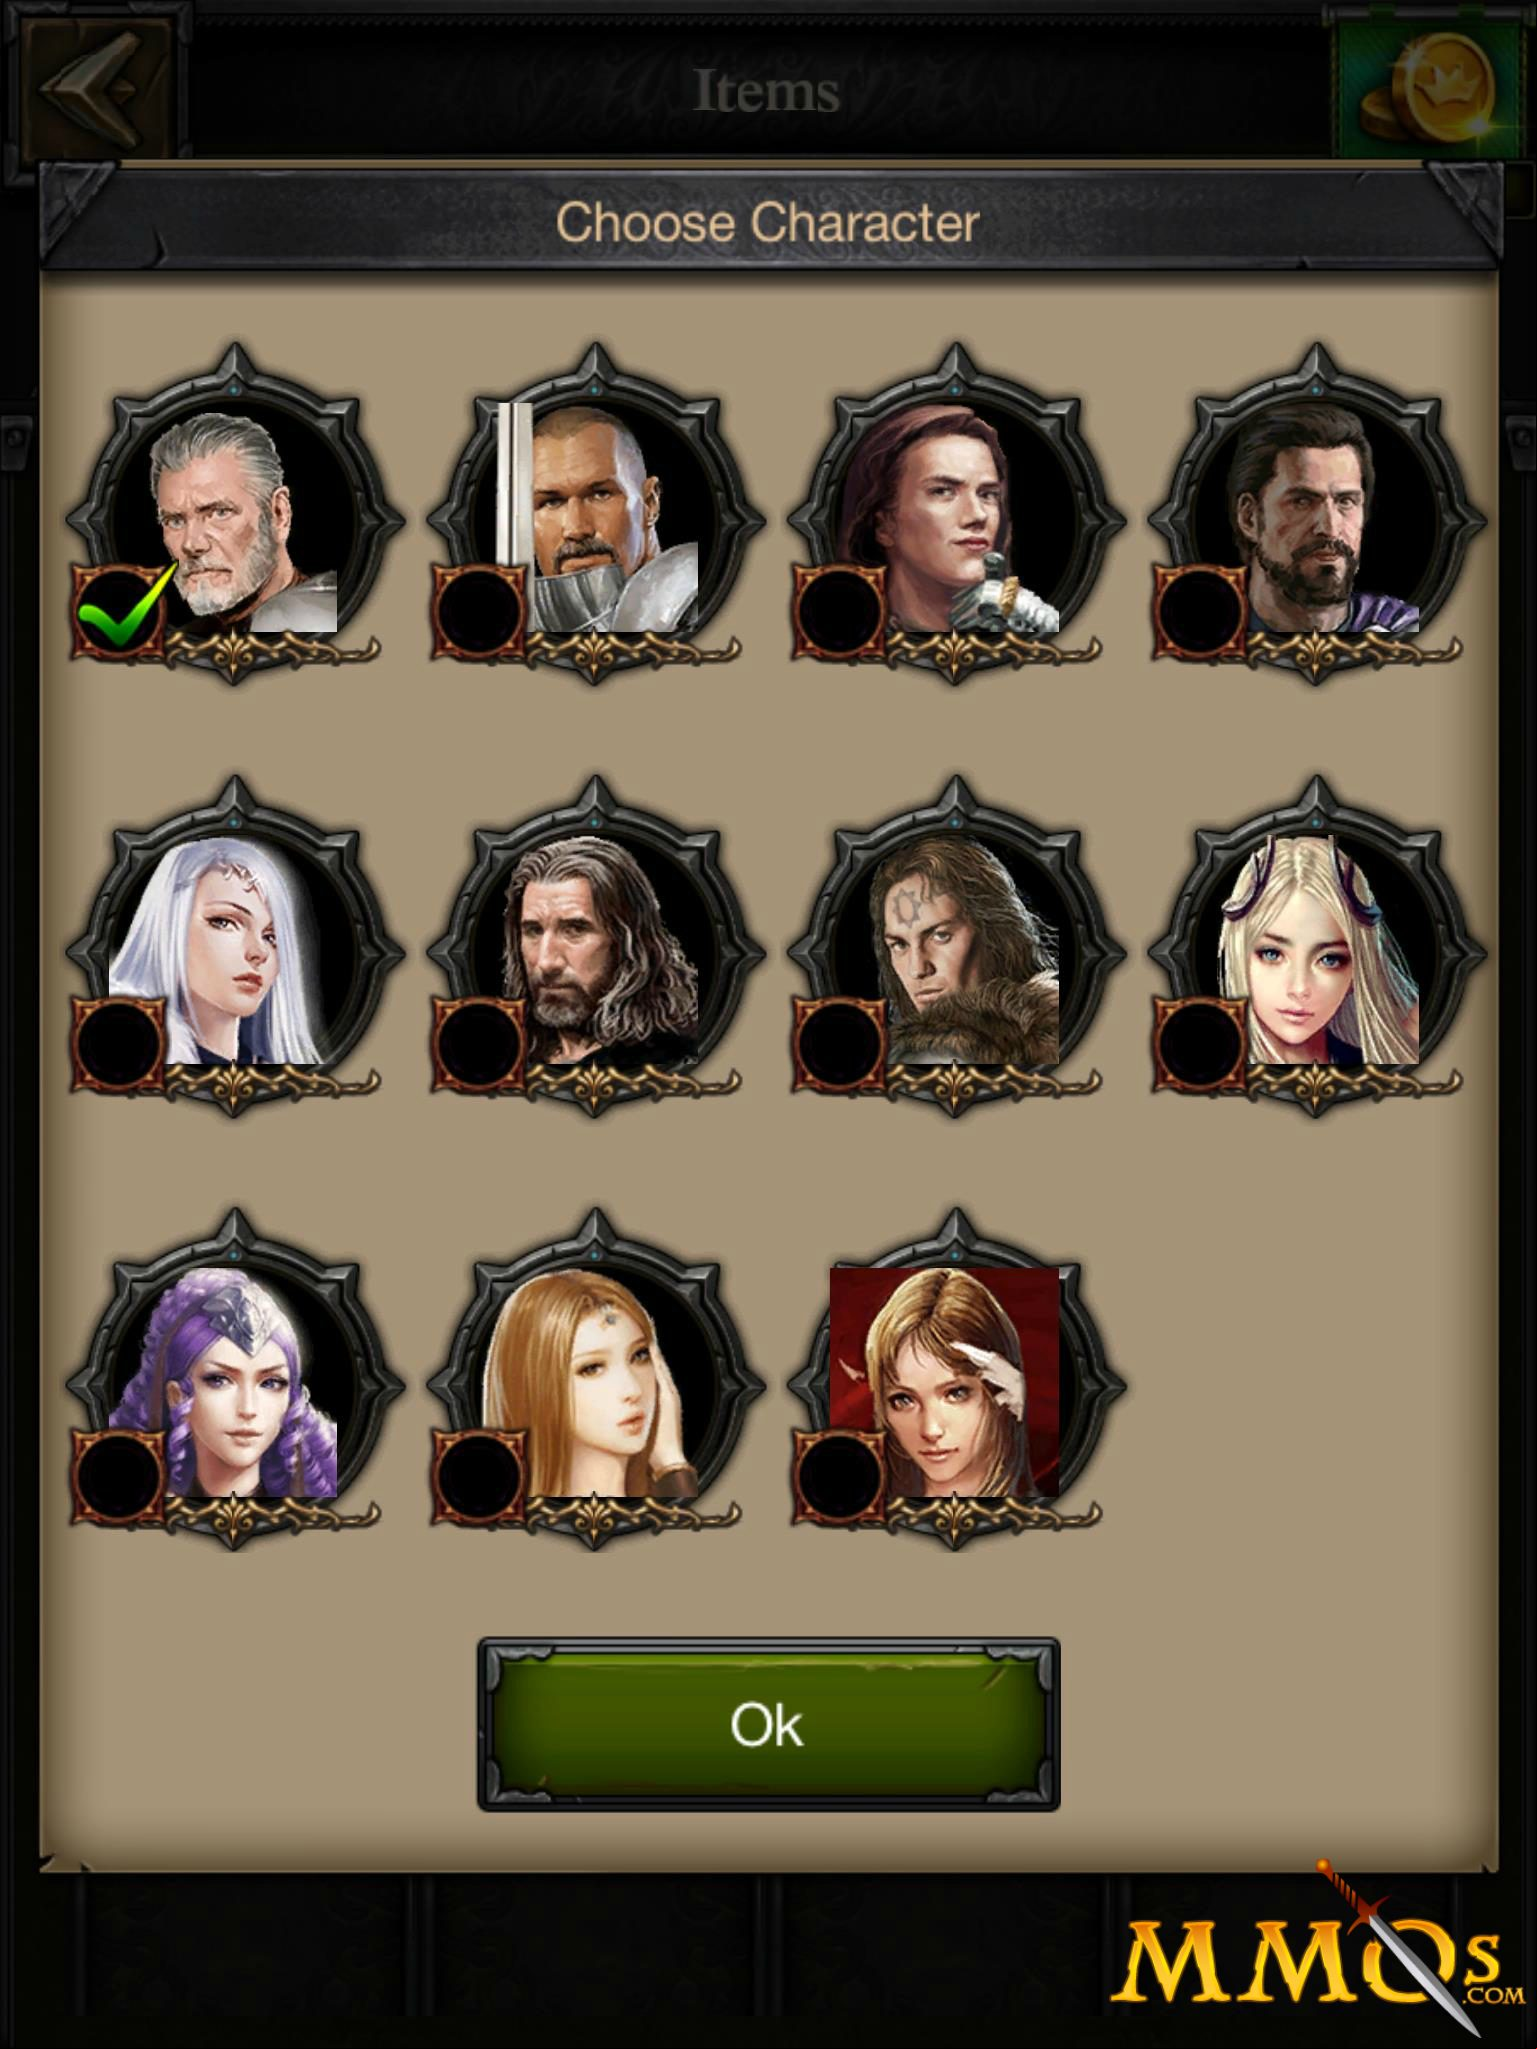Choose the blonde girl with purple horns
Screen dimensions: 1537x2049
point(1318,948)
